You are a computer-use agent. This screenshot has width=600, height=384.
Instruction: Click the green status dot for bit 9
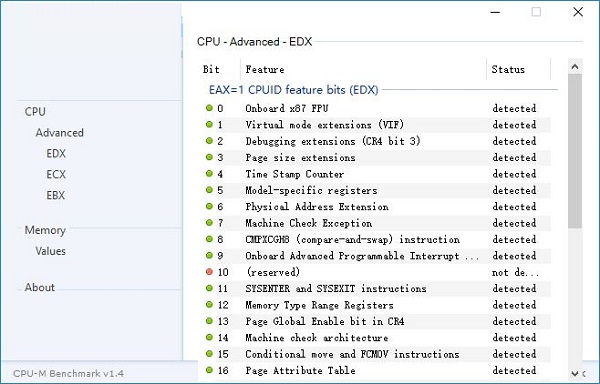(209, 255)
